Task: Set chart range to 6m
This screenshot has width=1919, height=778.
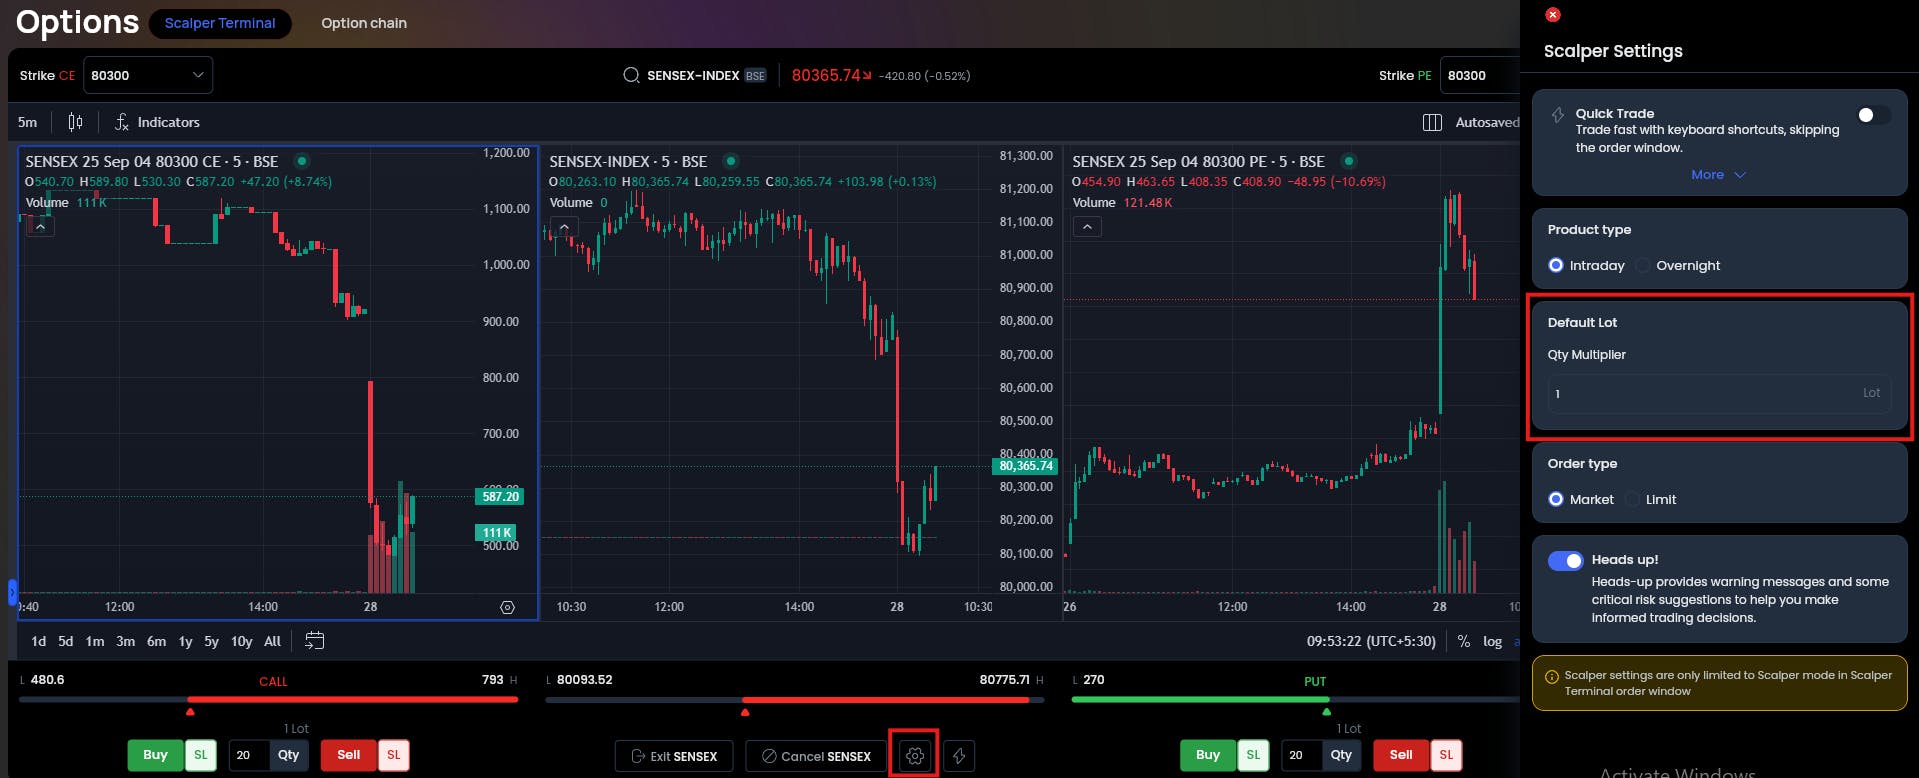Action: pos(157,641)
